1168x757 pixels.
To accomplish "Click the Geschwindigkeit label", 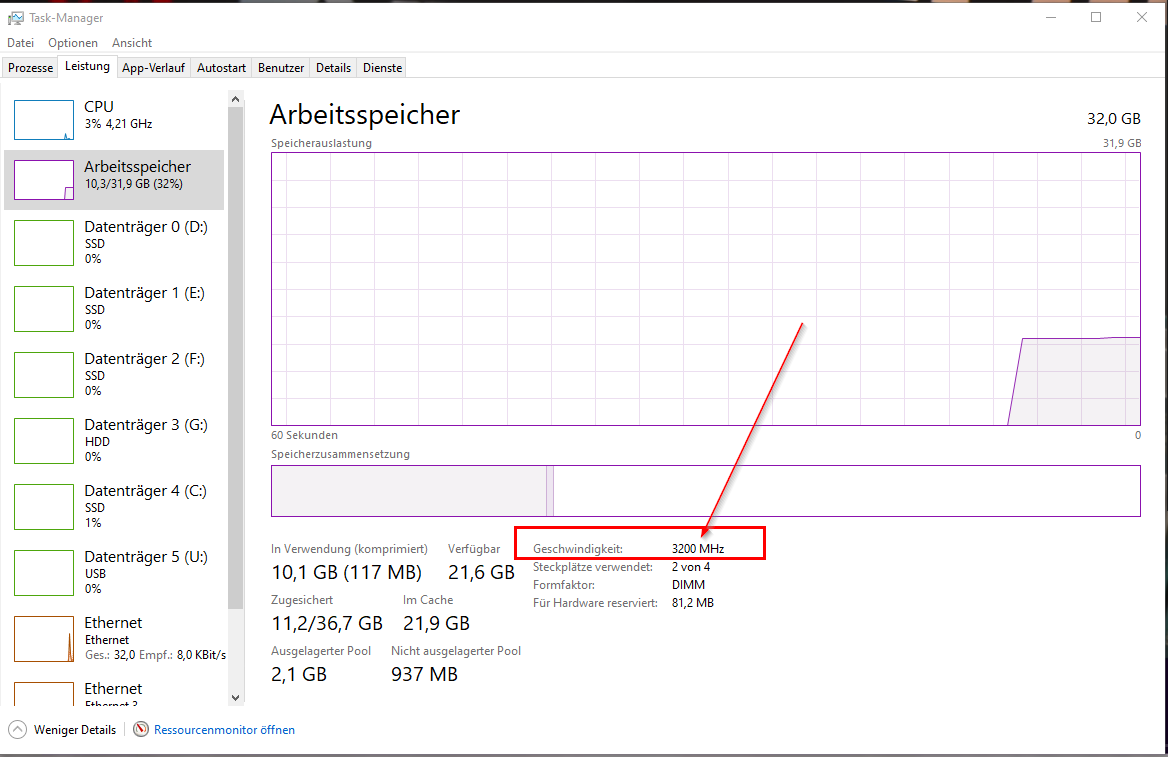I will click(x=578, y=549).
